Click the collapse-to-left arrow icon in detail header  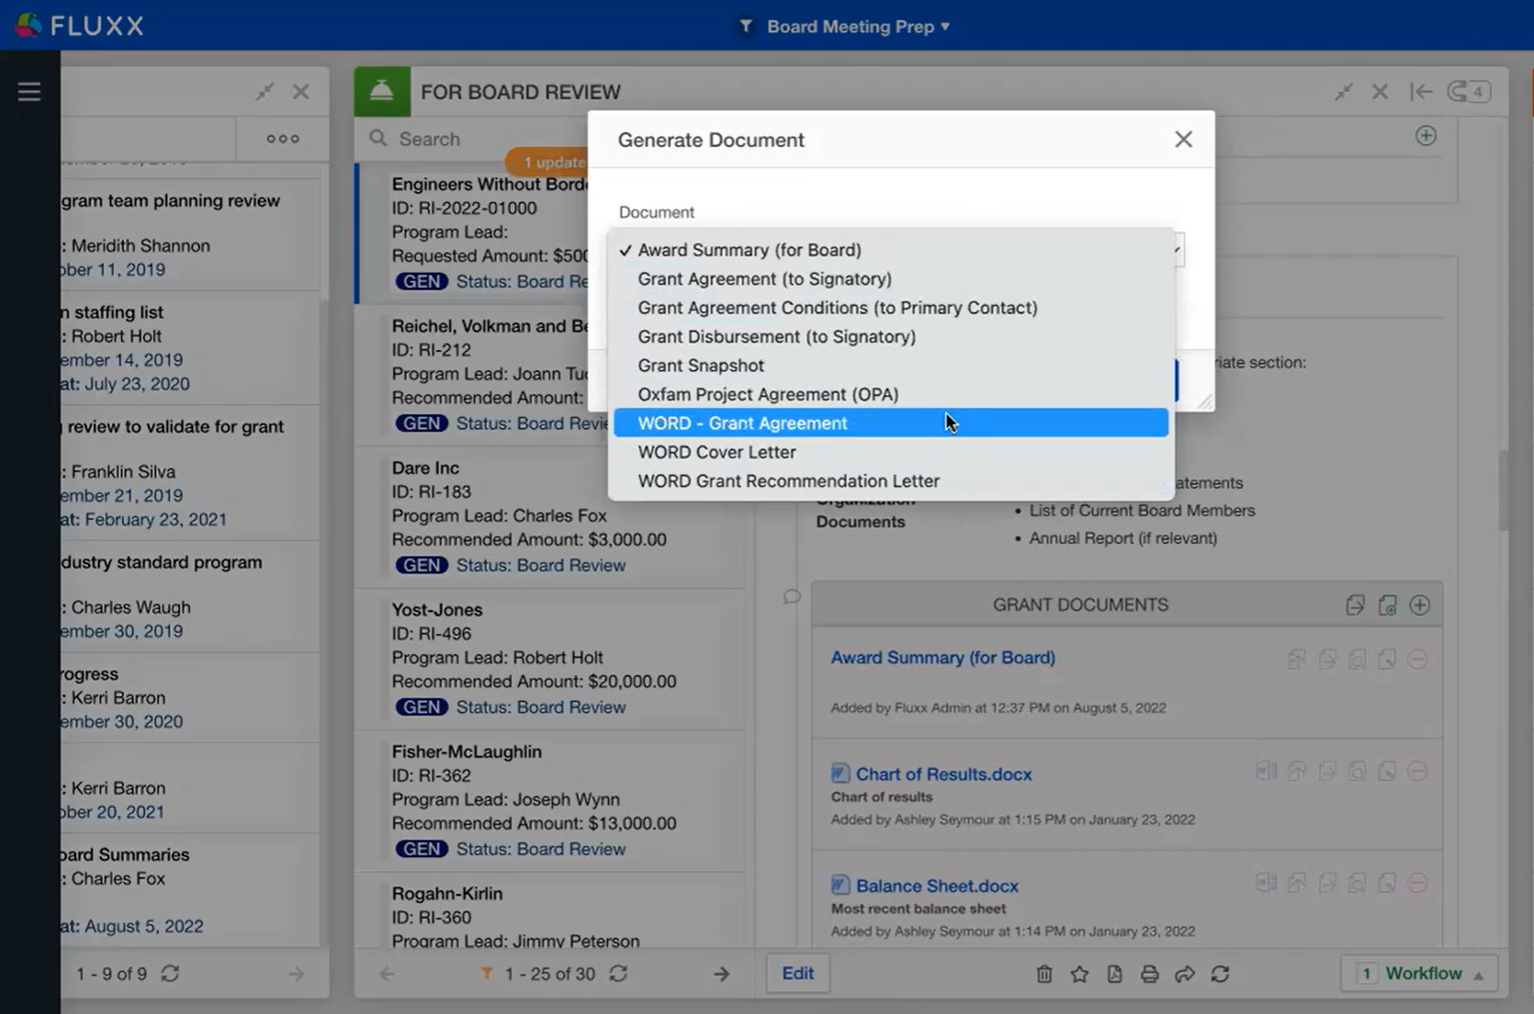1421,92
